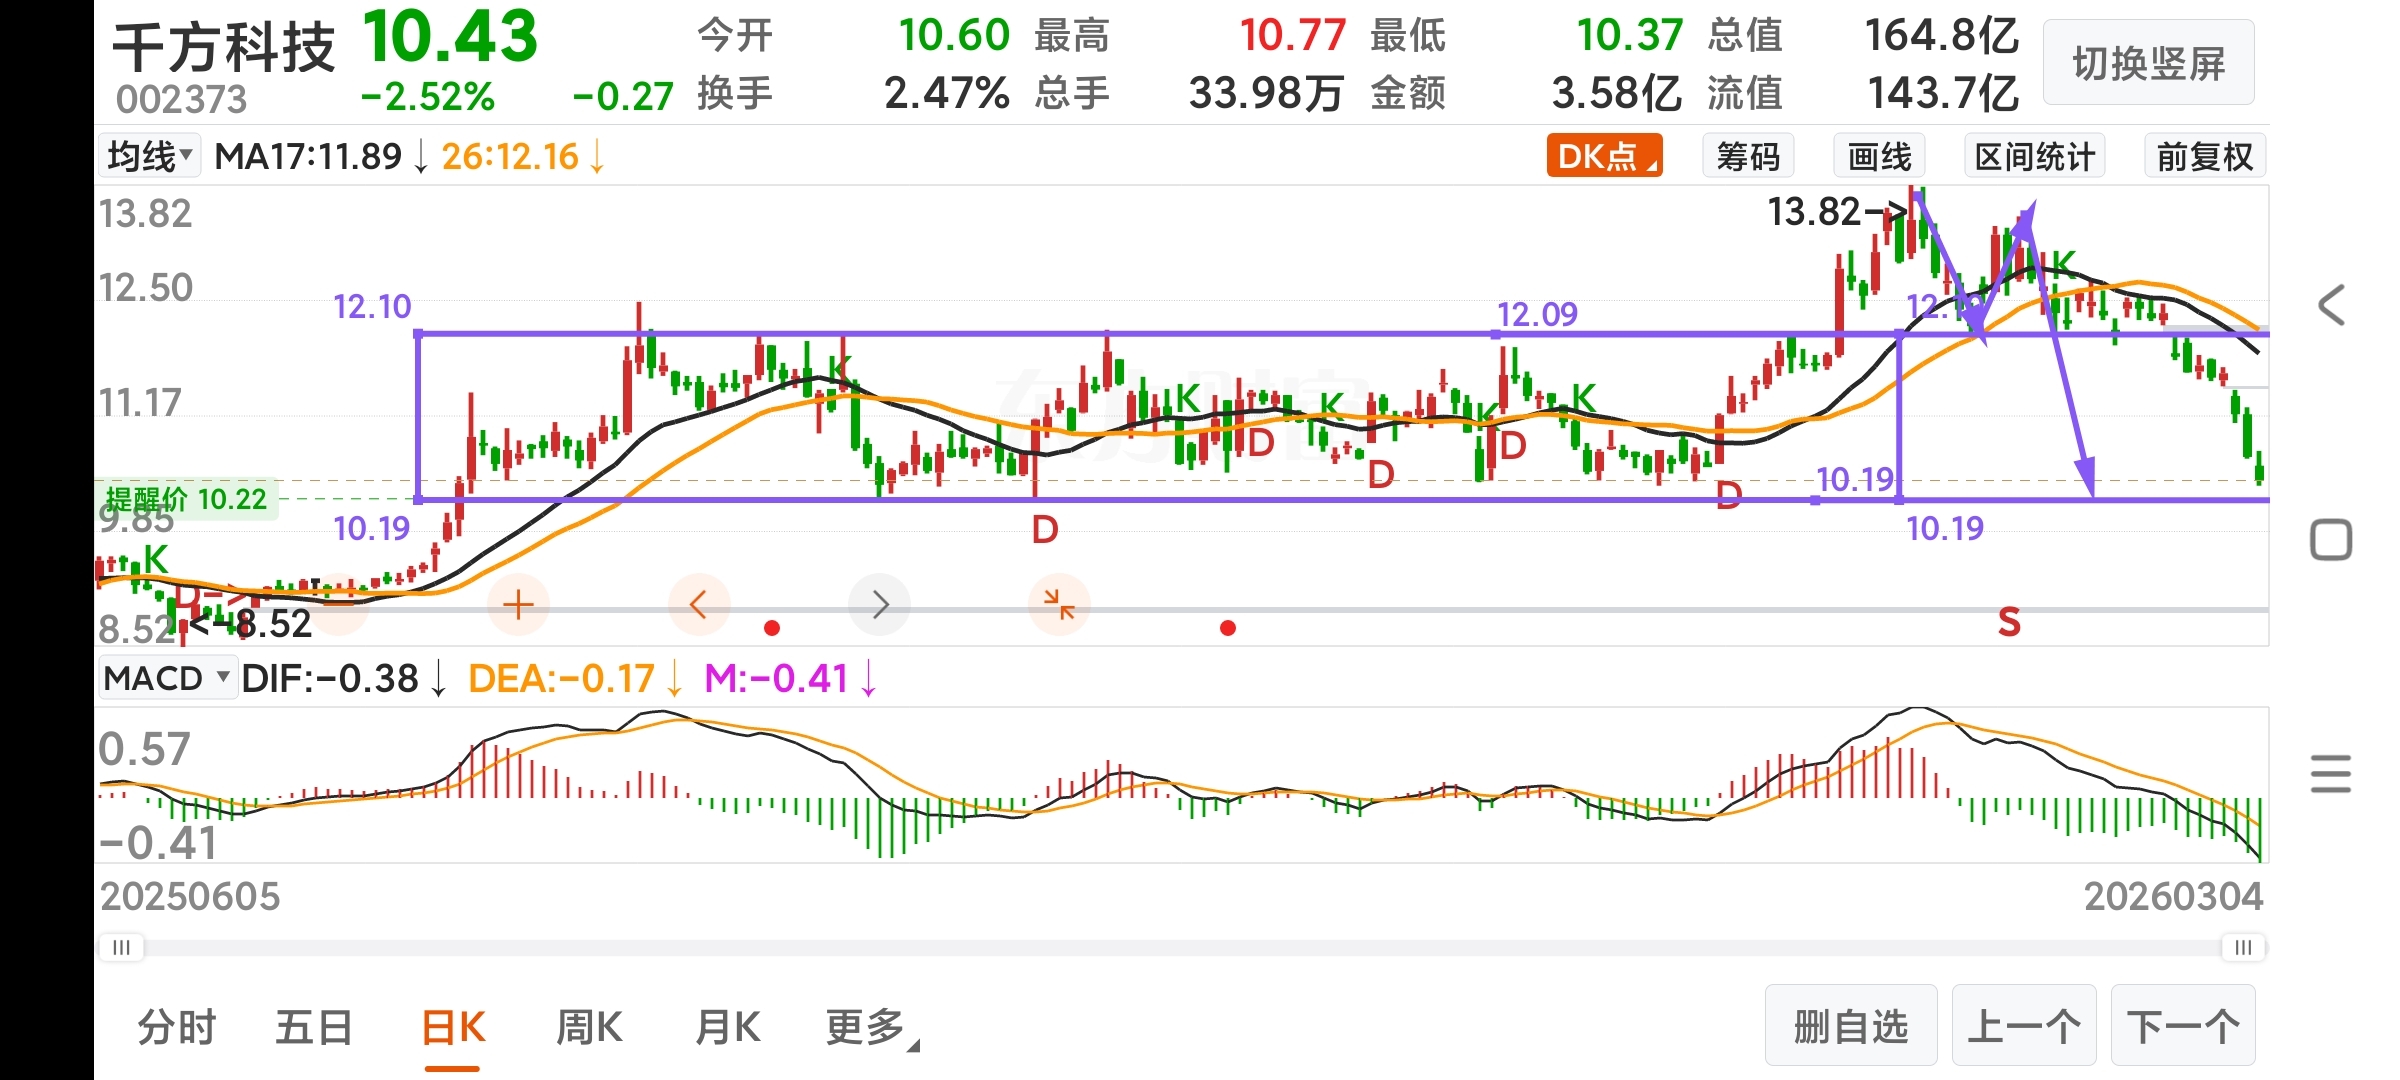Tap the back chevron on right edge
Image resolution: width=2400 pixels, height=1080 pixels.
pos(2331,305)
